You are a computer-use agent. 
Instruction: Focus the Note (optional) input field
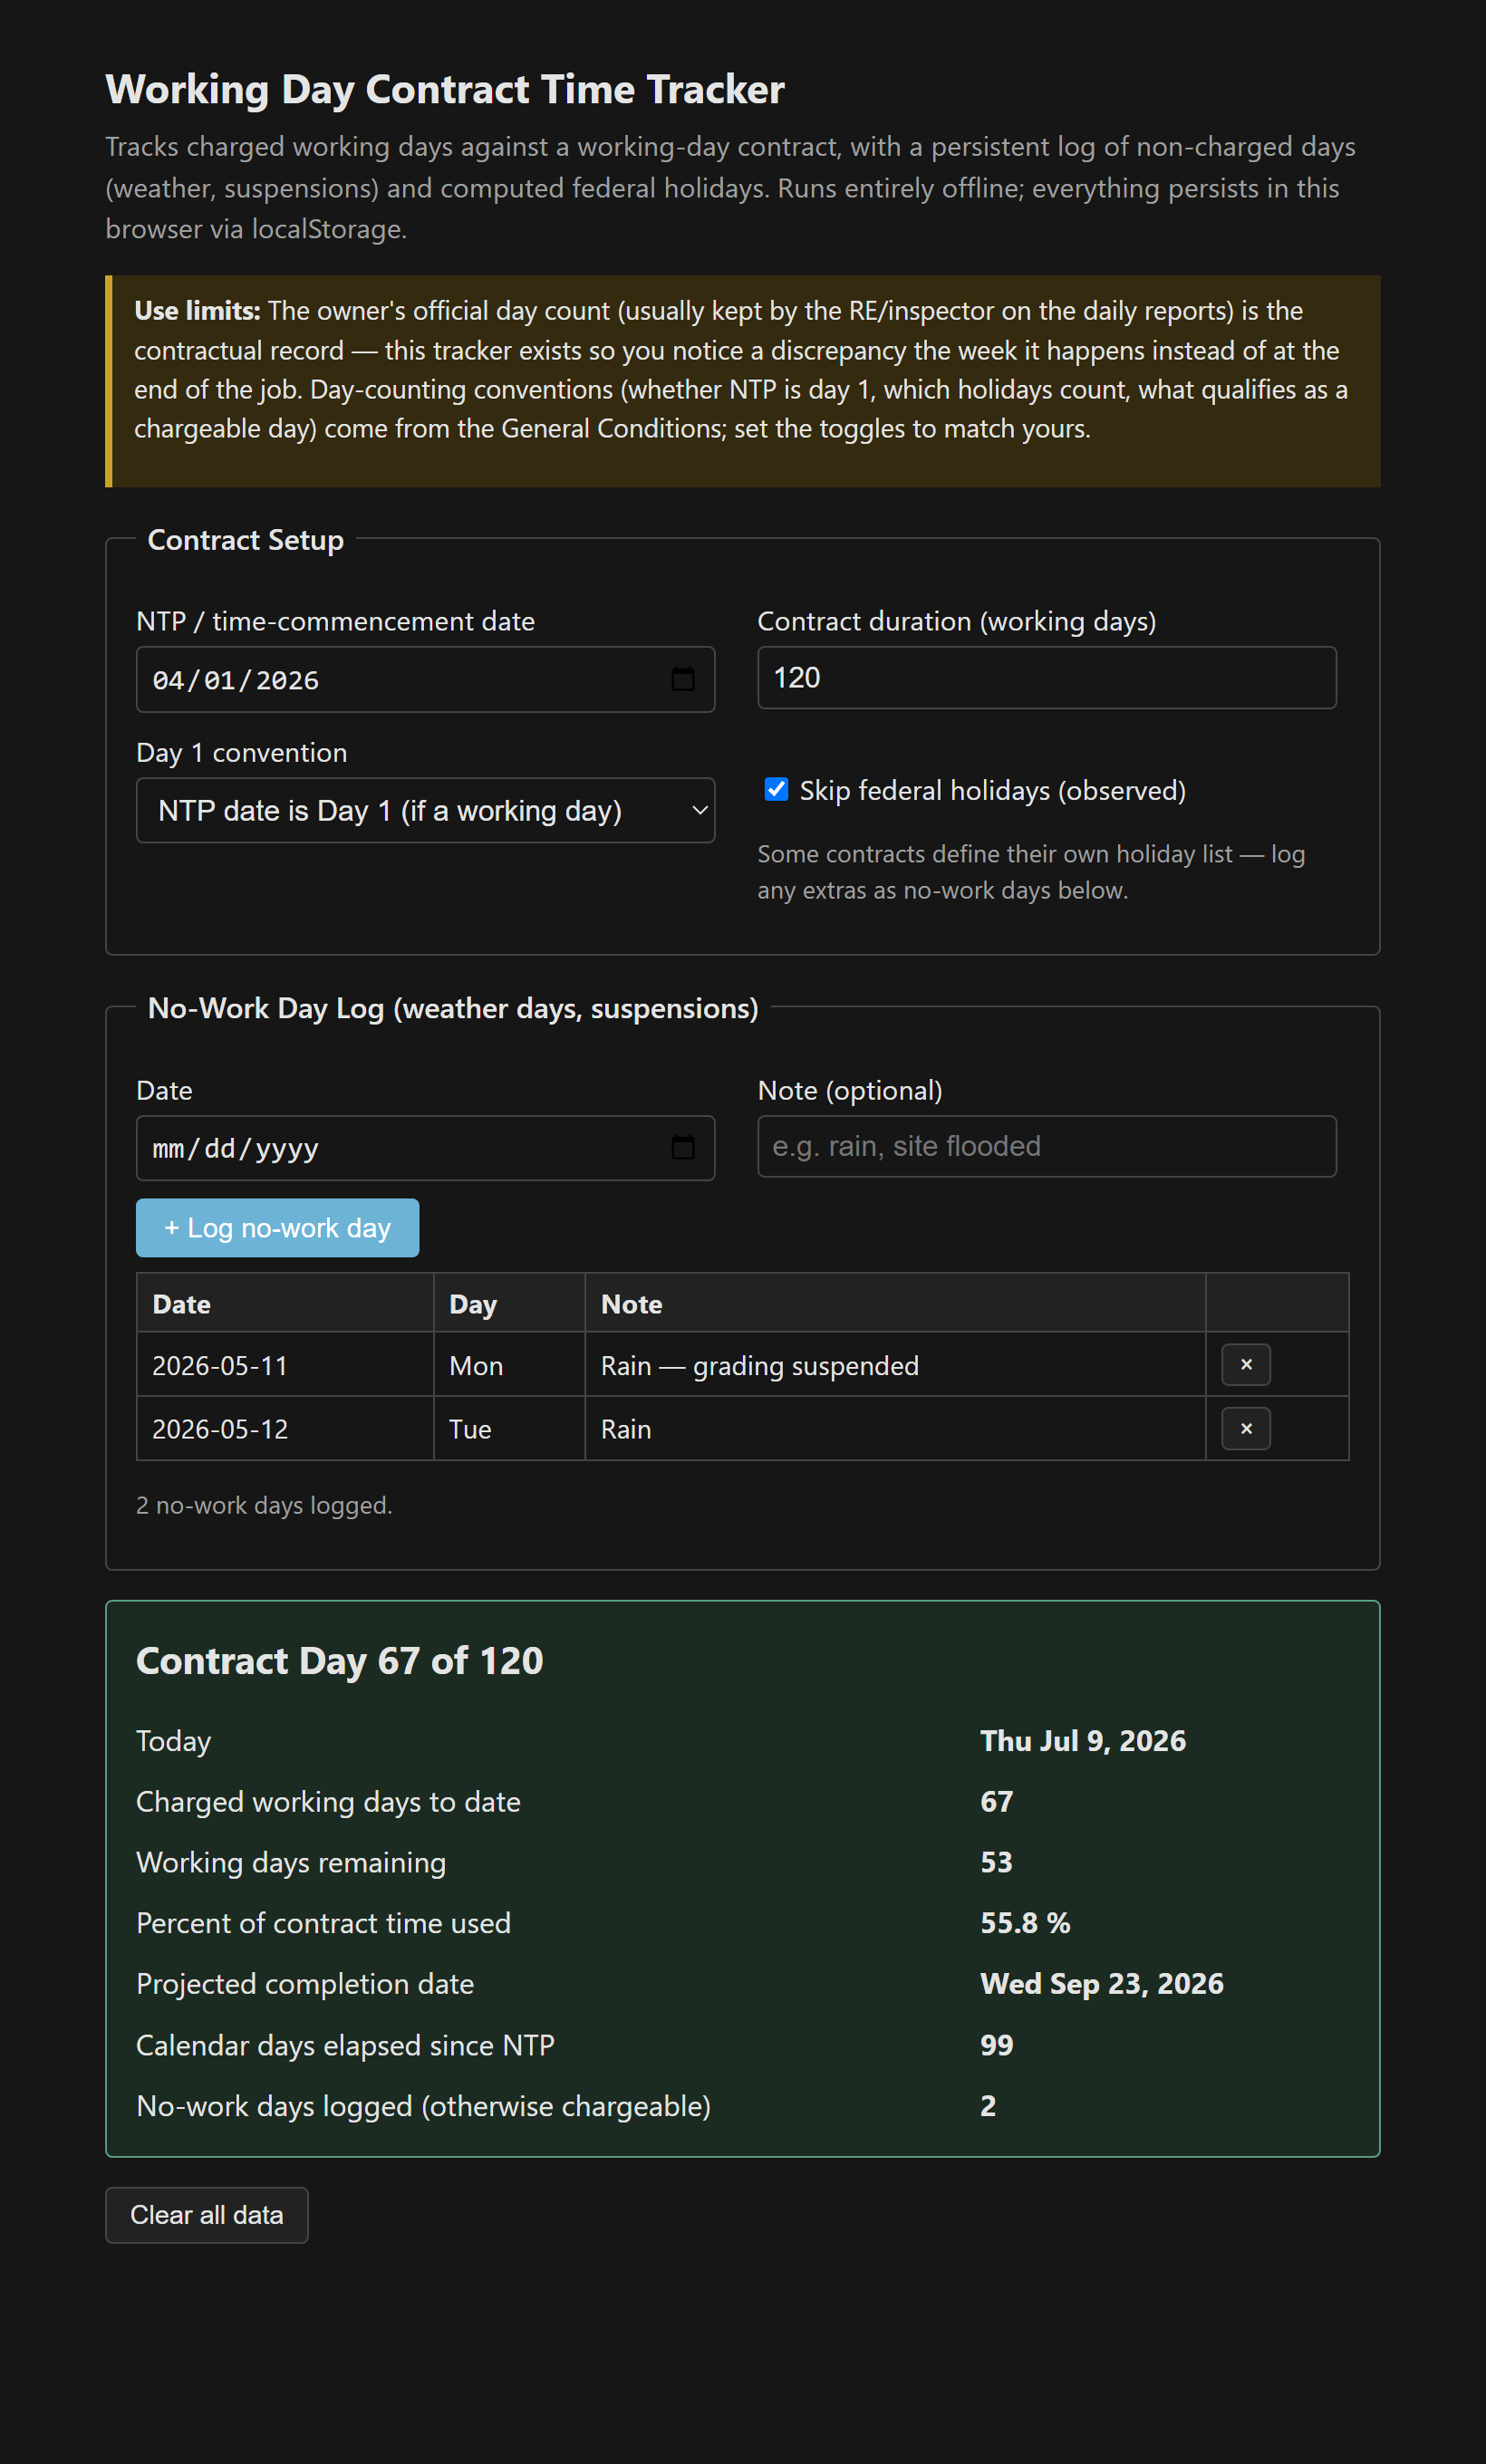[1047, 1147]
